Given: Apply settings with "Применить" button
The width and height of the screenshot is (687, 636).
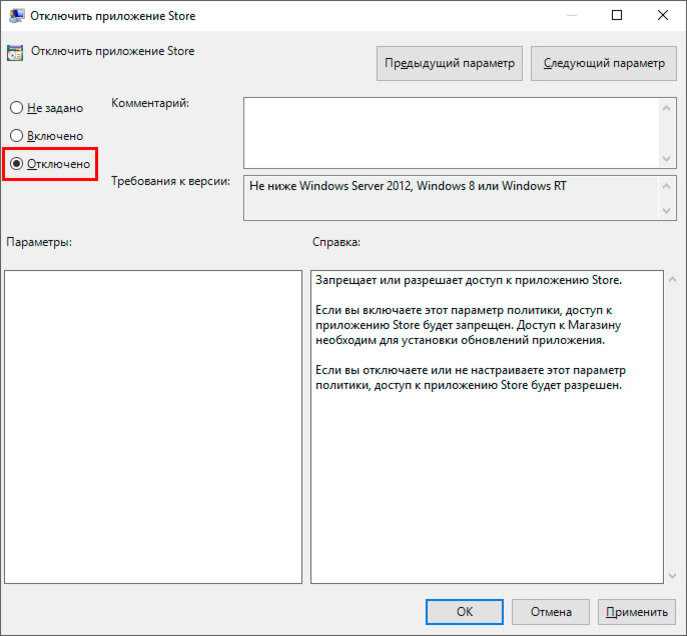Looking at the screenshot, I should pos(637,611).
